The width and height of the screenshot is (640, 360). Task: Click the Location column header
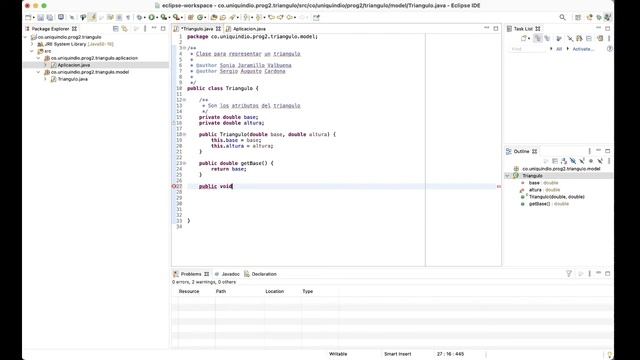point(274,291)
